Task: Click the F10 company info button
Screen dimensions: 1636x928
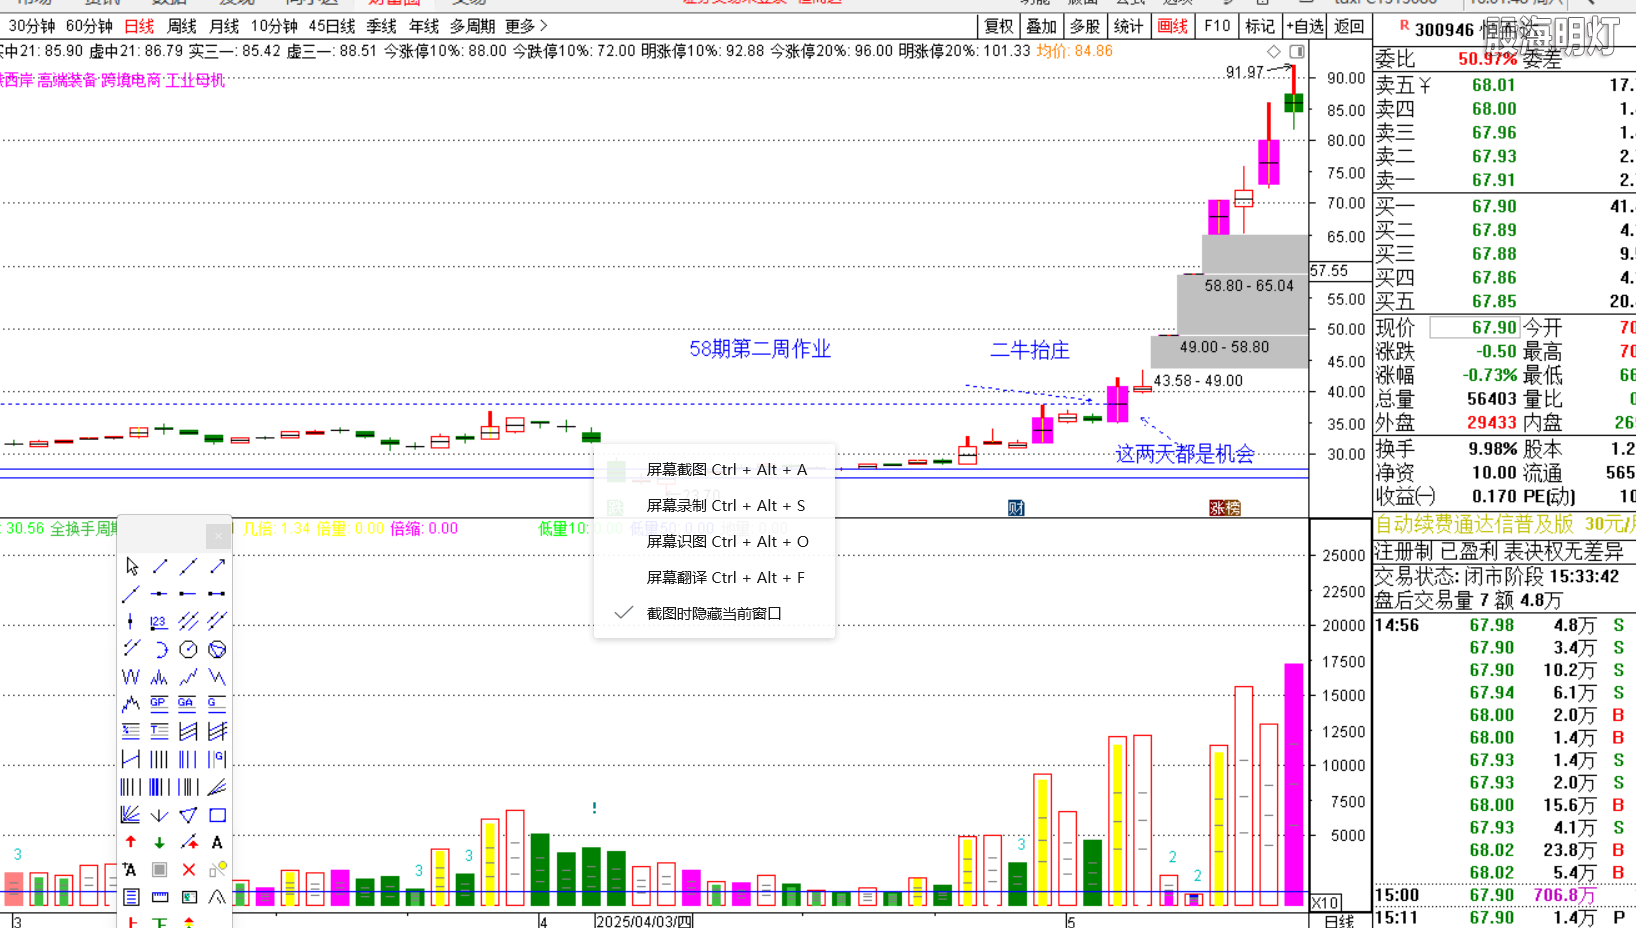Action: (1217, 26)
